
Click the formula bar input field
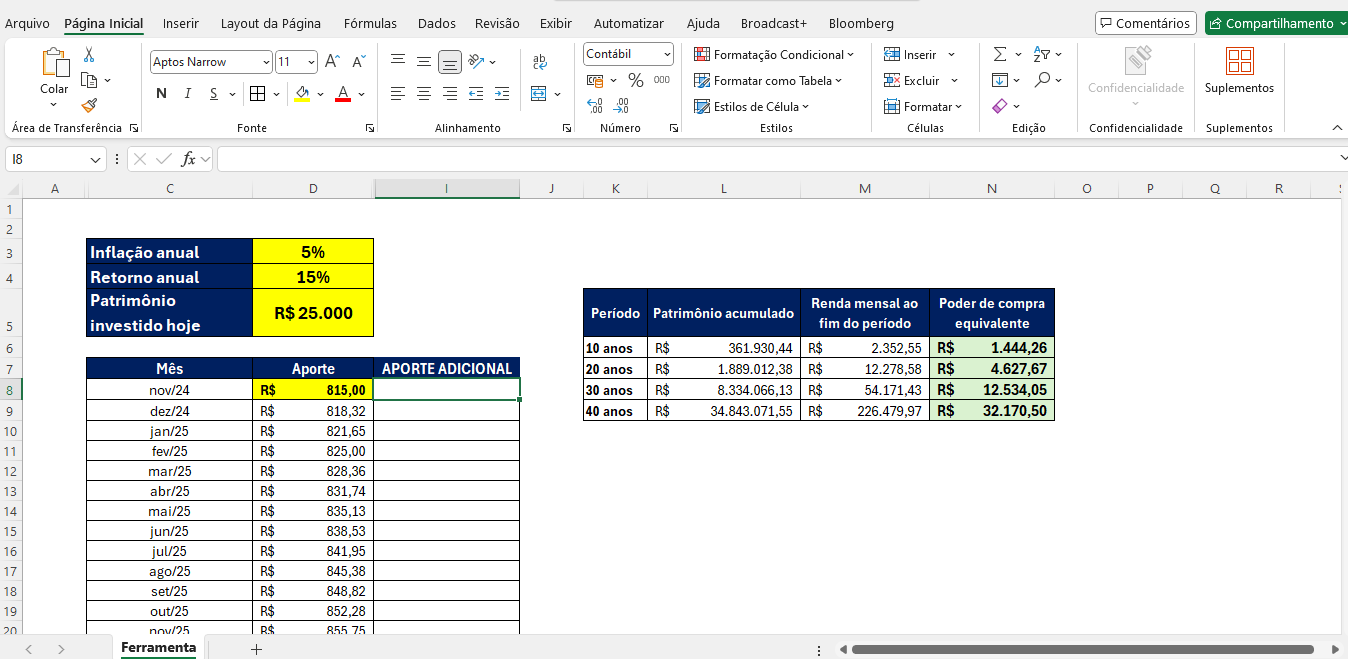[x=776, y=159]
